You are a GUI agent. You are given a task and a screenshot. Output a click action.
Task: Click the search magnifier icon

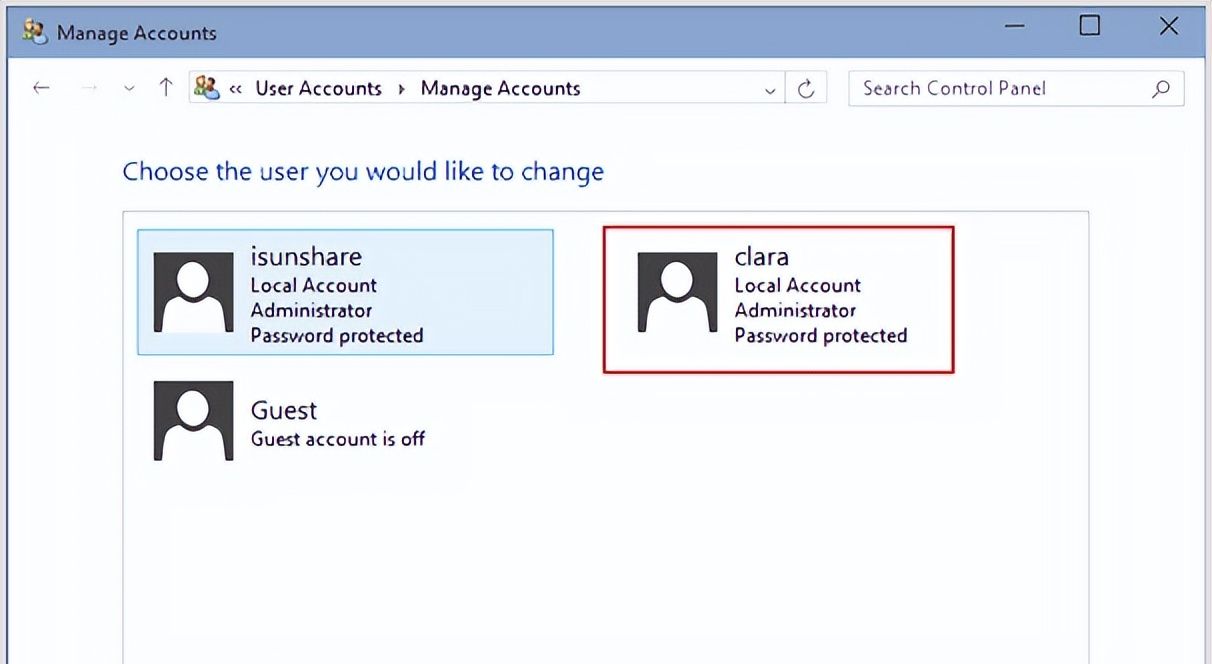pyautogui.click(x=1160, y=88)
